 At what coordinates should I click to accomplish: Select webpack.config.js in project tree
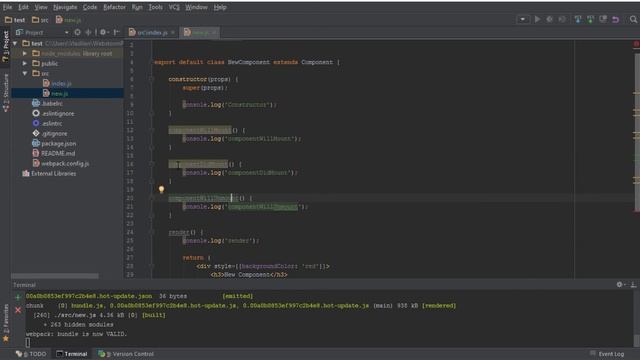pos(60,163)
